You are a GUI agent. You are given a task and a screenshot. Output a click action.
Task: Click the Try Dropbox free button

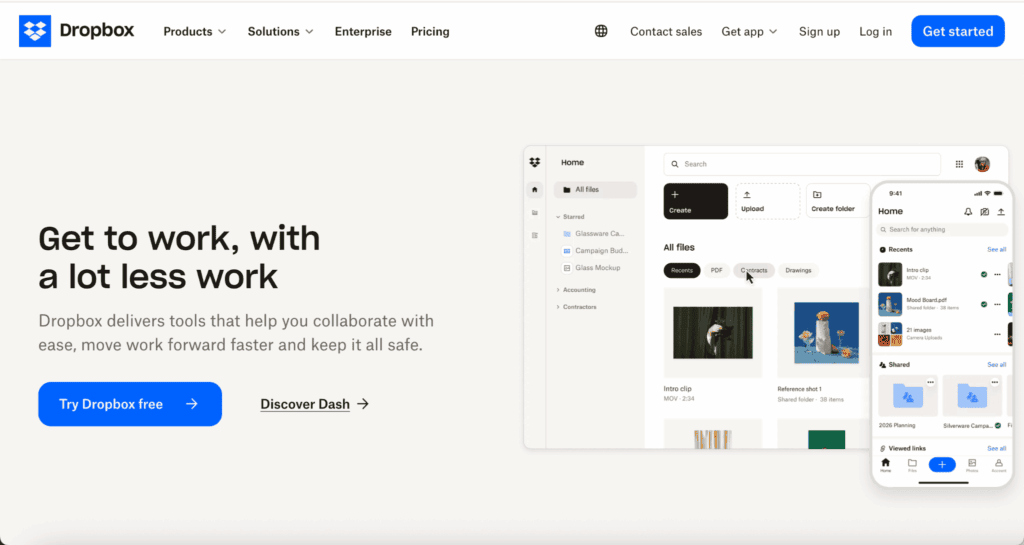[130, 404]
